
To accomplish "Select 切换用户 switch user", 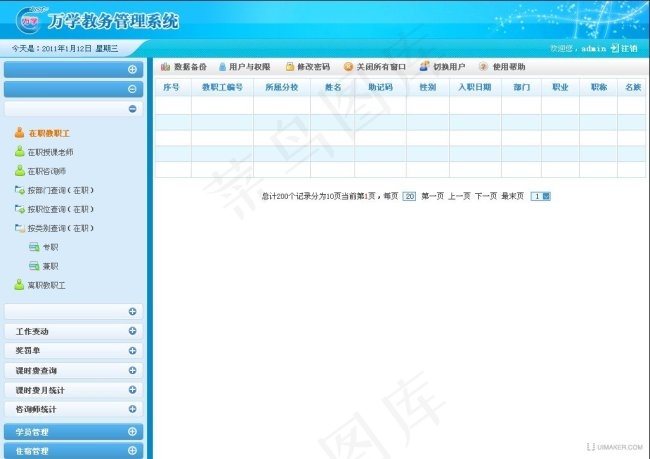I will [x=442, y=67].
